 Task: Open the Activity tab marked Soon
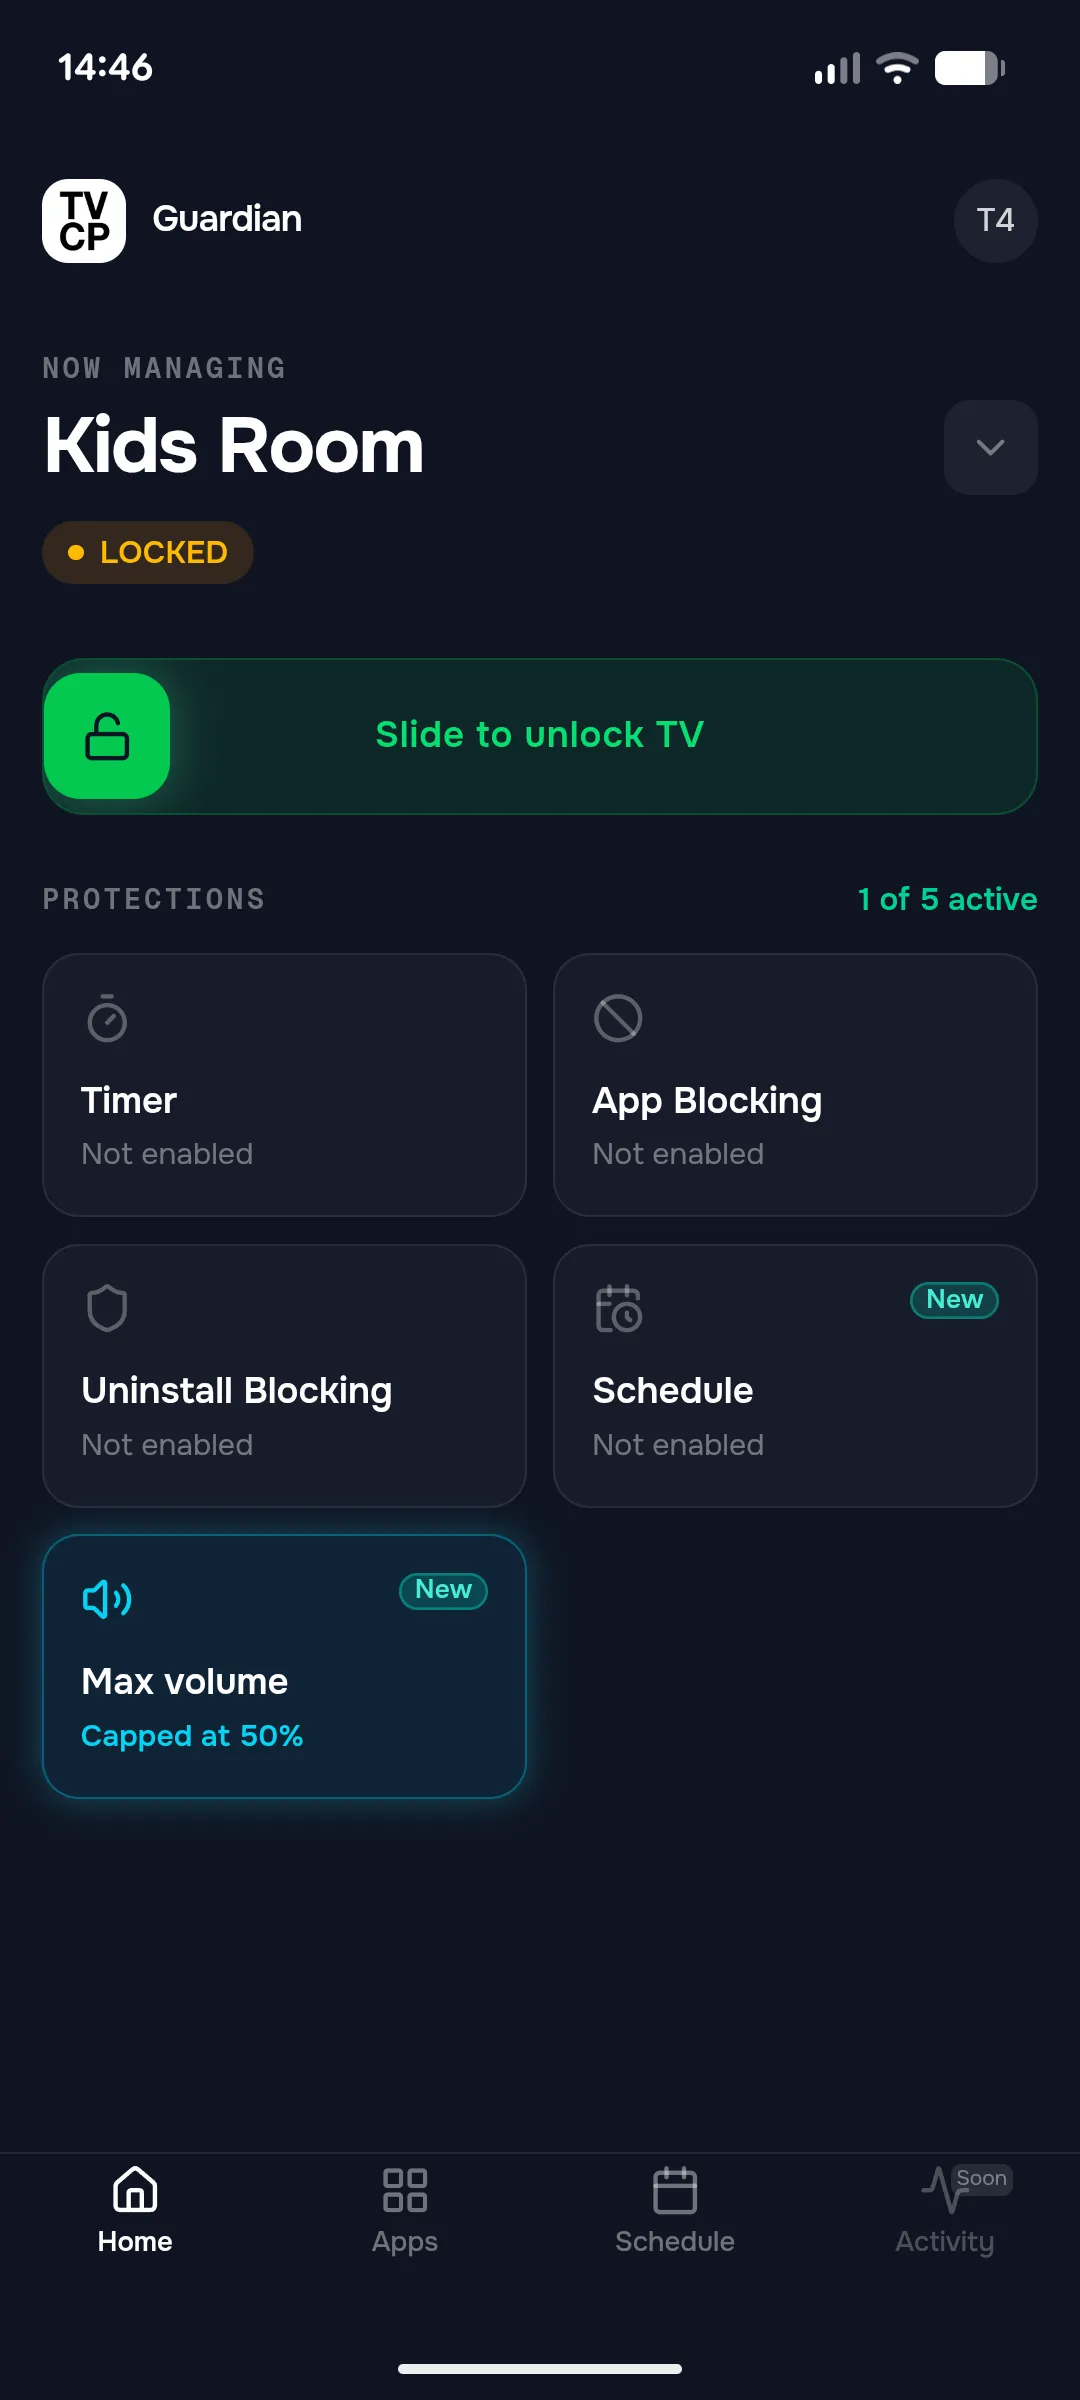[x=945, y=2210]
